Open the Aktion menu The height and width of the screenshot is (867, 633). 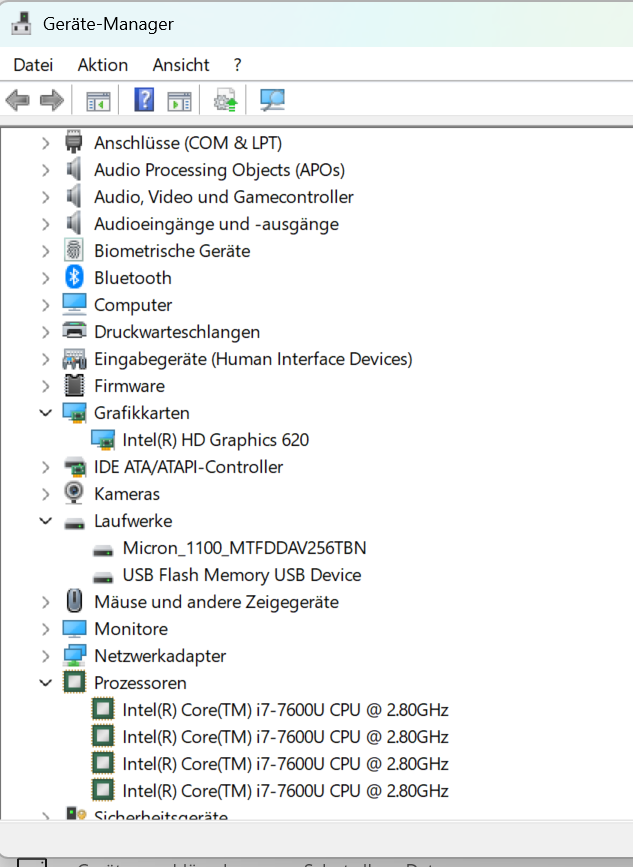coord(103,65)
